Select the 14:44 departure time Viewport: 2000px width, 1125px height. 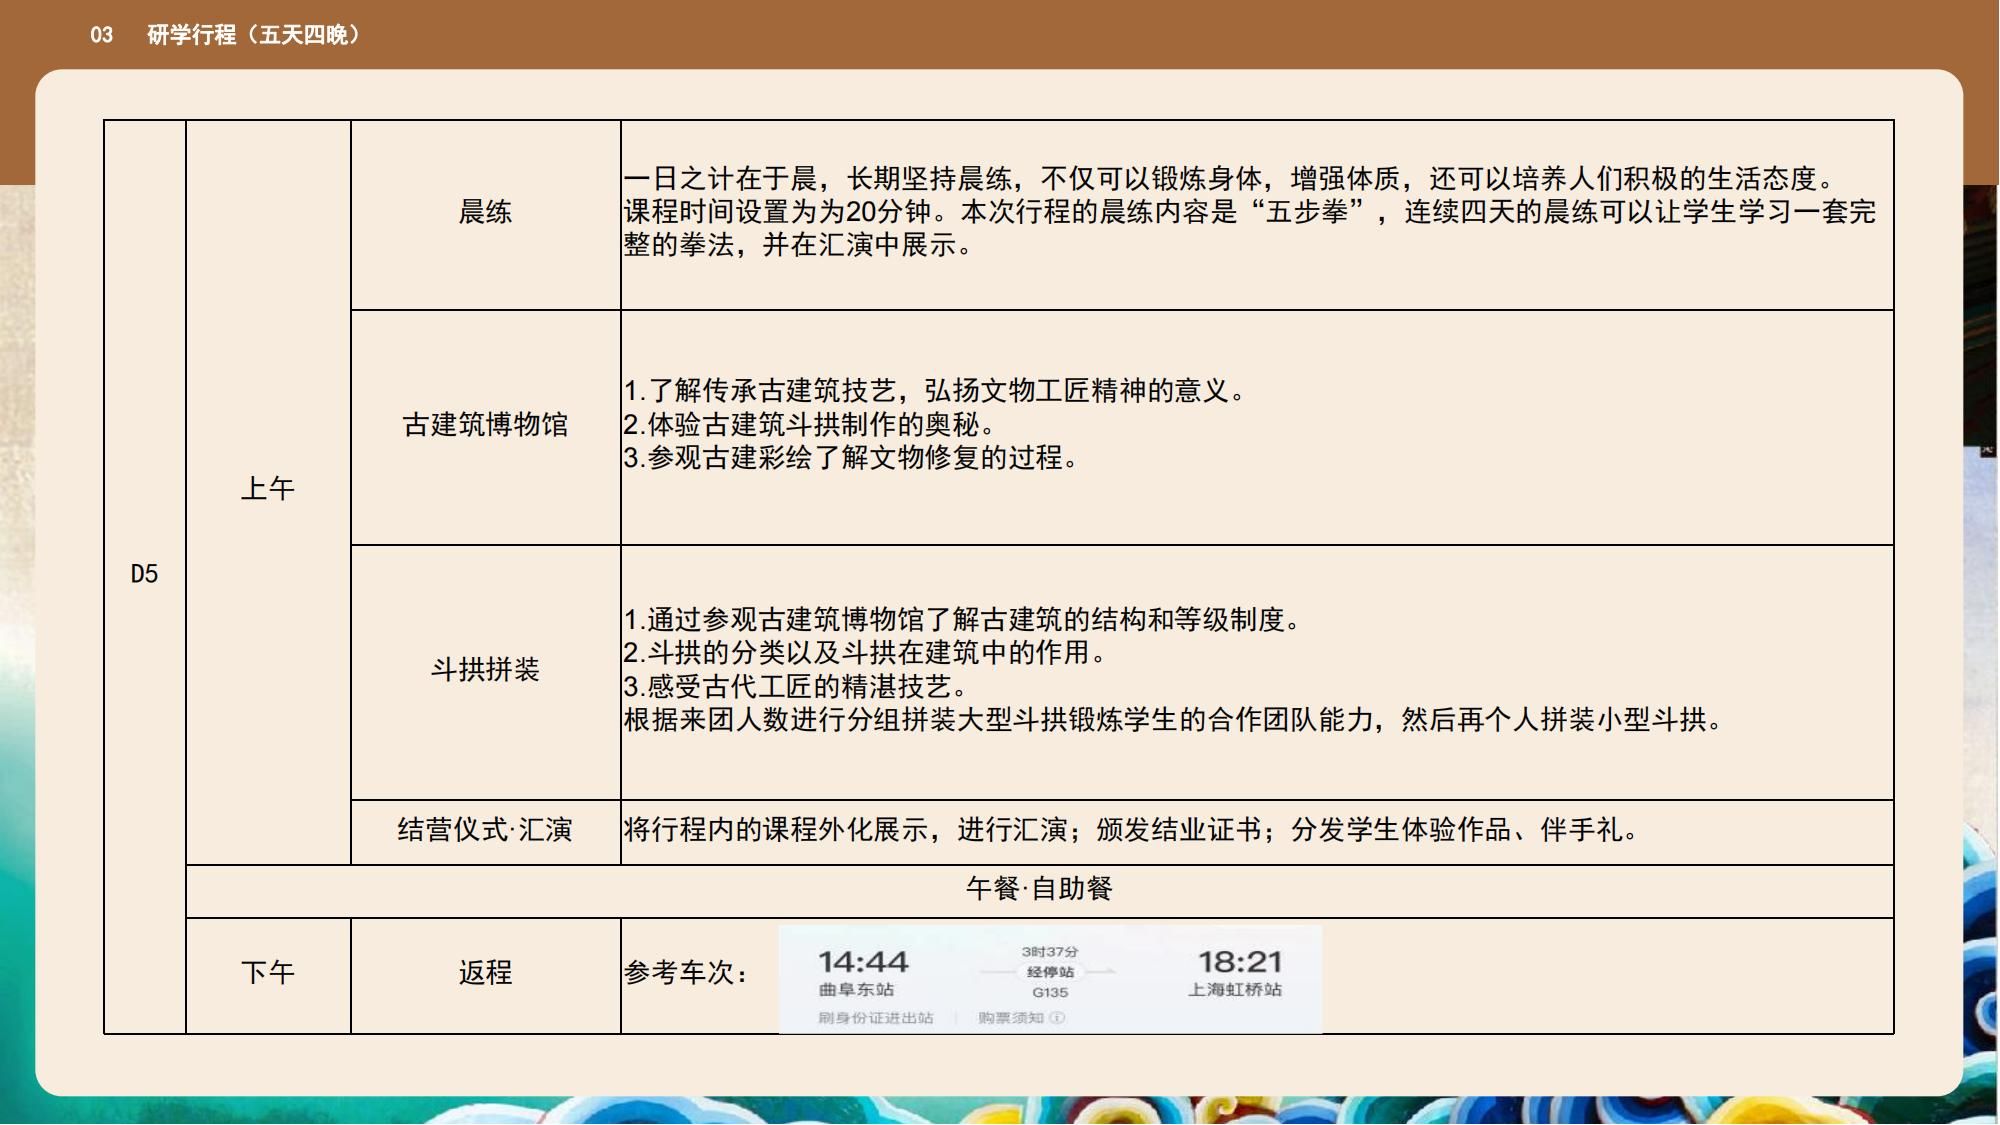pos(863,962)
